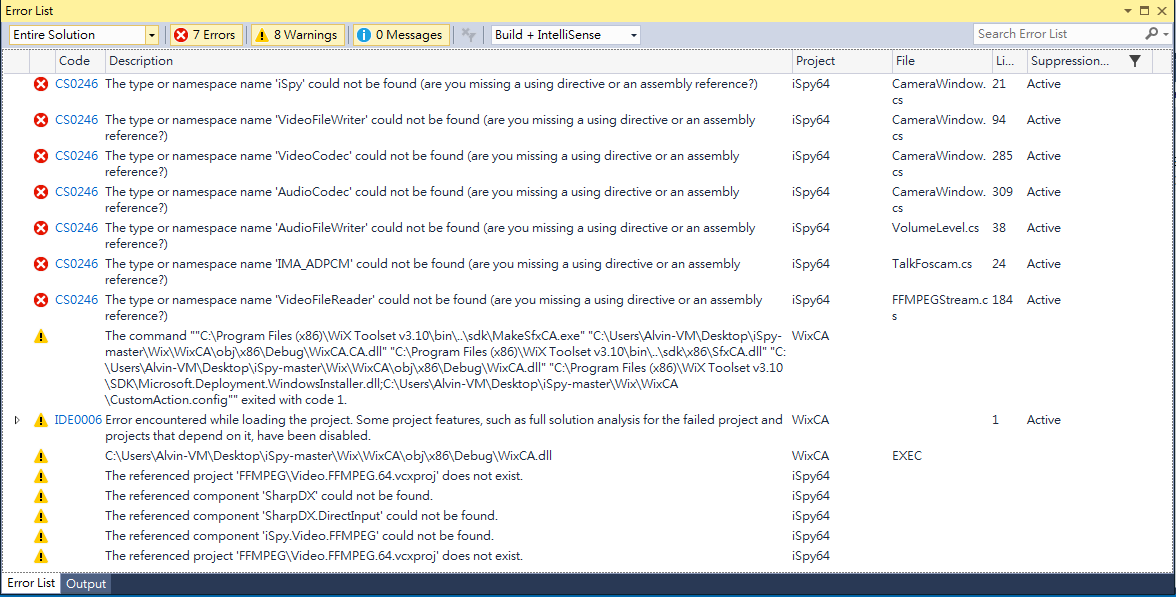Expand the IDE0006 warning row
The height and width of the screenshot is (597, 1176).
tap(17, 420)
